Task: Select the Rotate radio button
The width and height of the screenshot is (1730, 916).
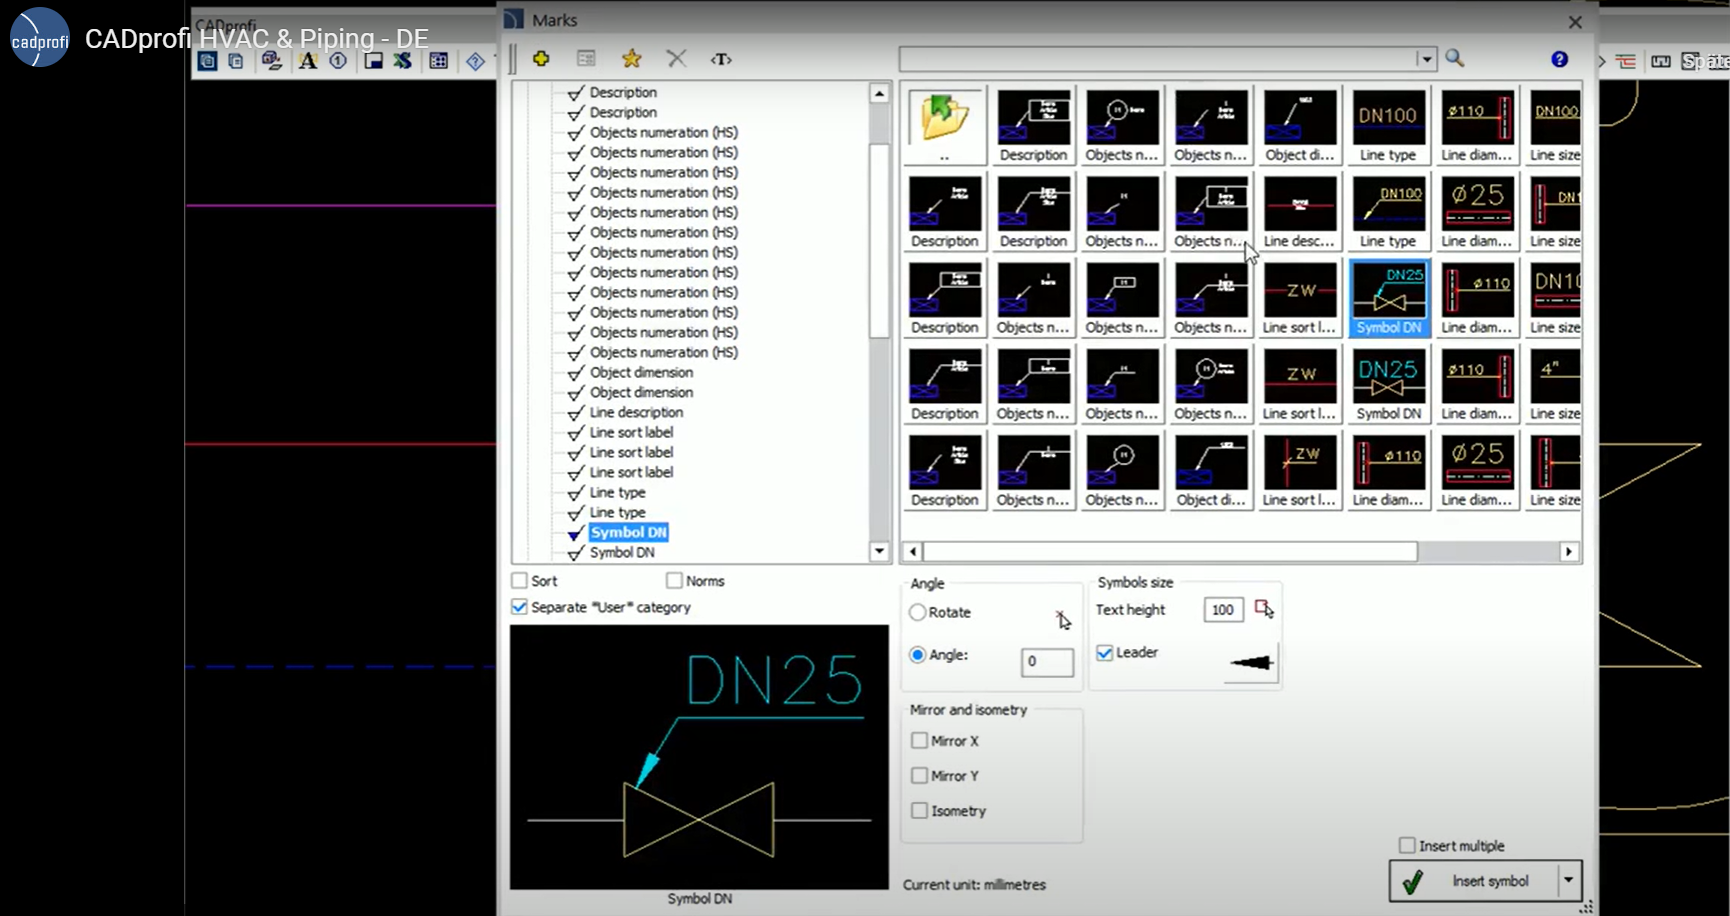Action: pos(918,612)
